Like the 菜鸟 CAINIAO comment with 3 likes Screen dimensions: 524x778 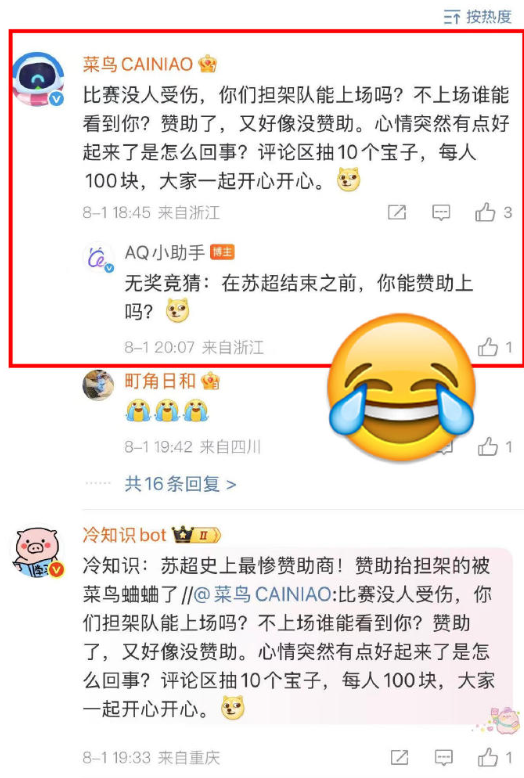pos(493,212)
